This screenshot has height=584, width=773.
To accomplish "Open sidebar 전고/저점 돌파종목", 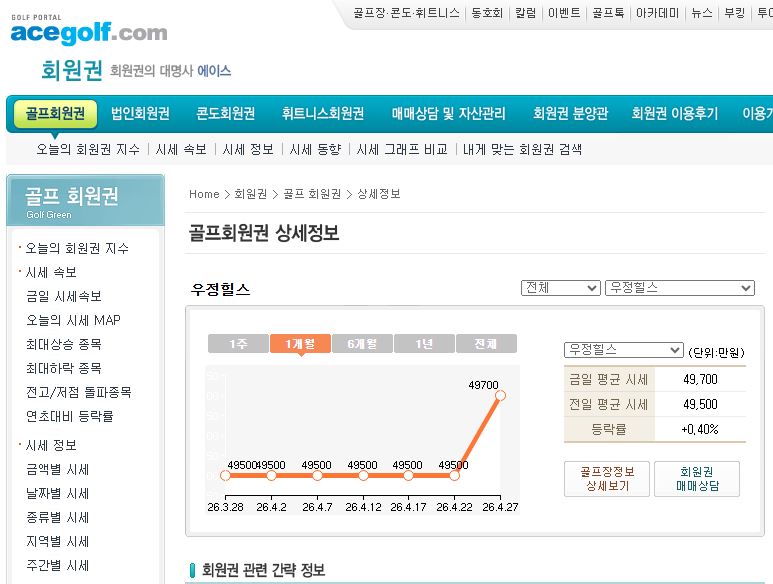I will coord(79,392).
